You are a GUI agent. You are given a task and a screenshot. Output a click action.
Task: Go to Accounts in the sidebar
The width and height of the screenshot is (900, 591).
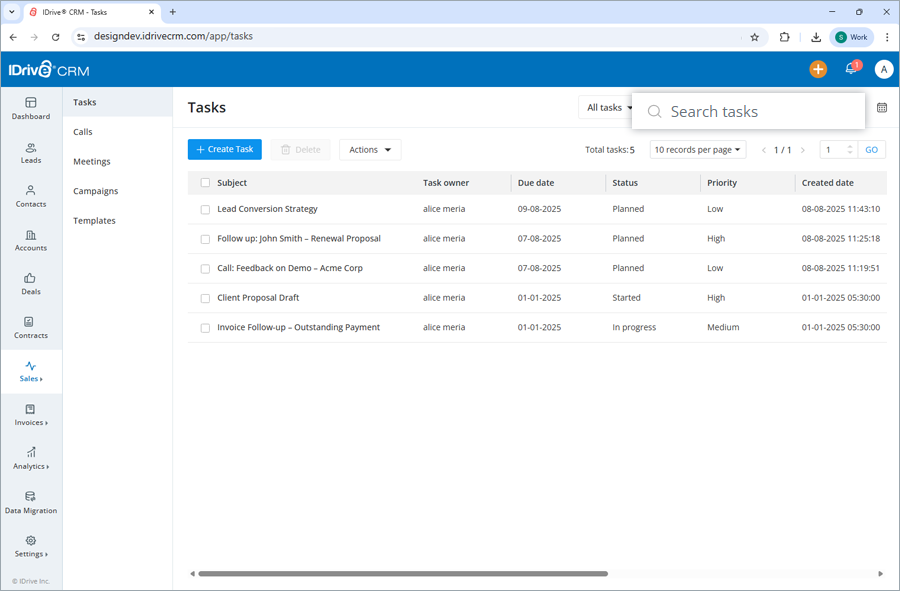(x=31, y=240)
